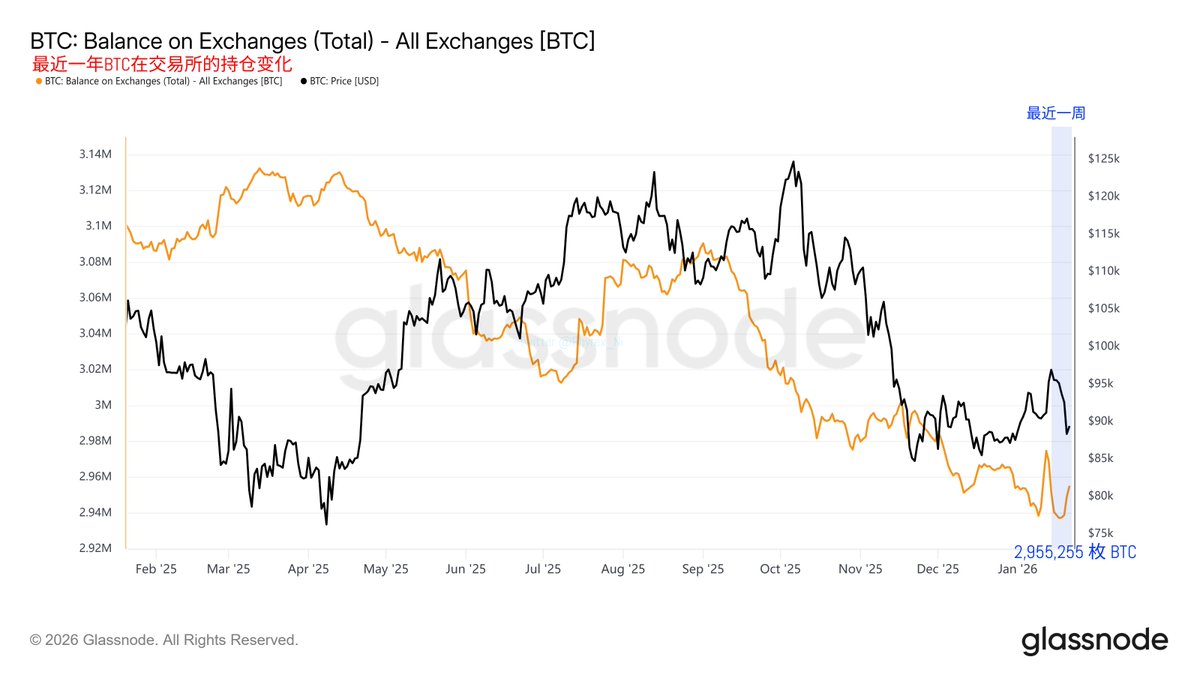Click the '2.92M' balance axis label
The image size is (1200, 675).
click(97, 548)
